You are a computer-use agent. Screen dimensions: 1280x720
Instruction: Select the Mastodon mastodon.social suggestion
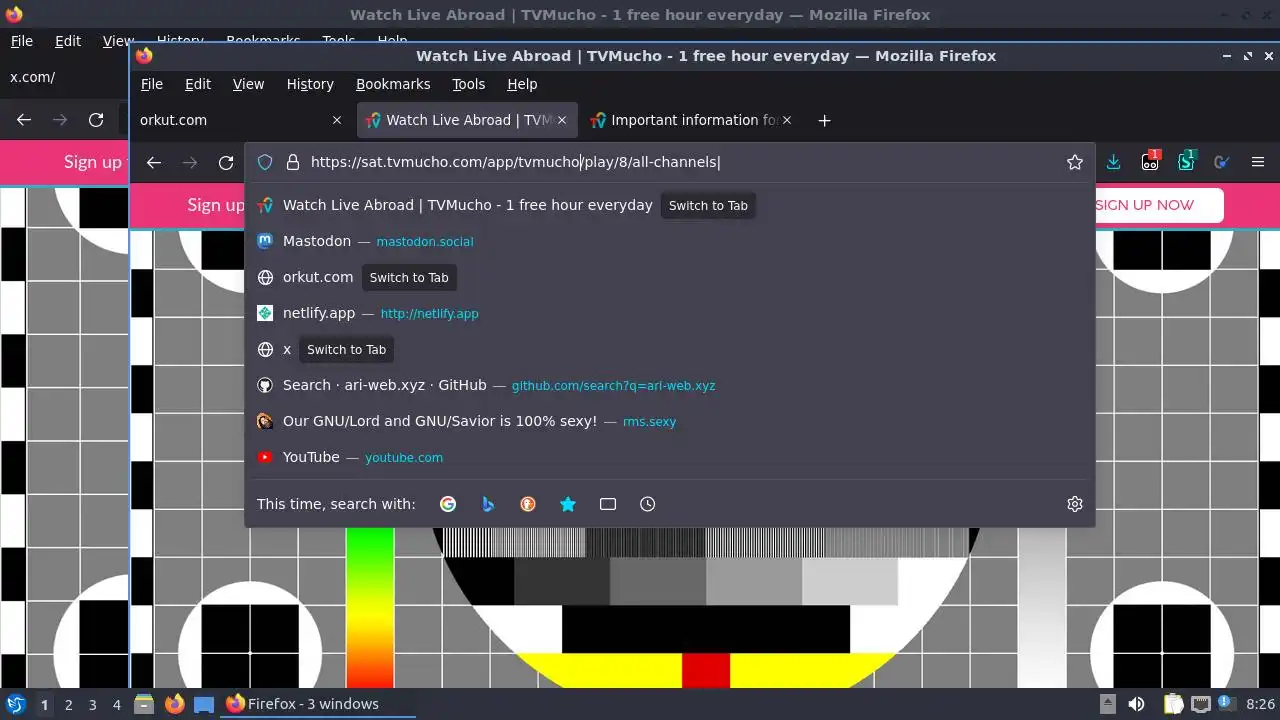pos(670,241)
